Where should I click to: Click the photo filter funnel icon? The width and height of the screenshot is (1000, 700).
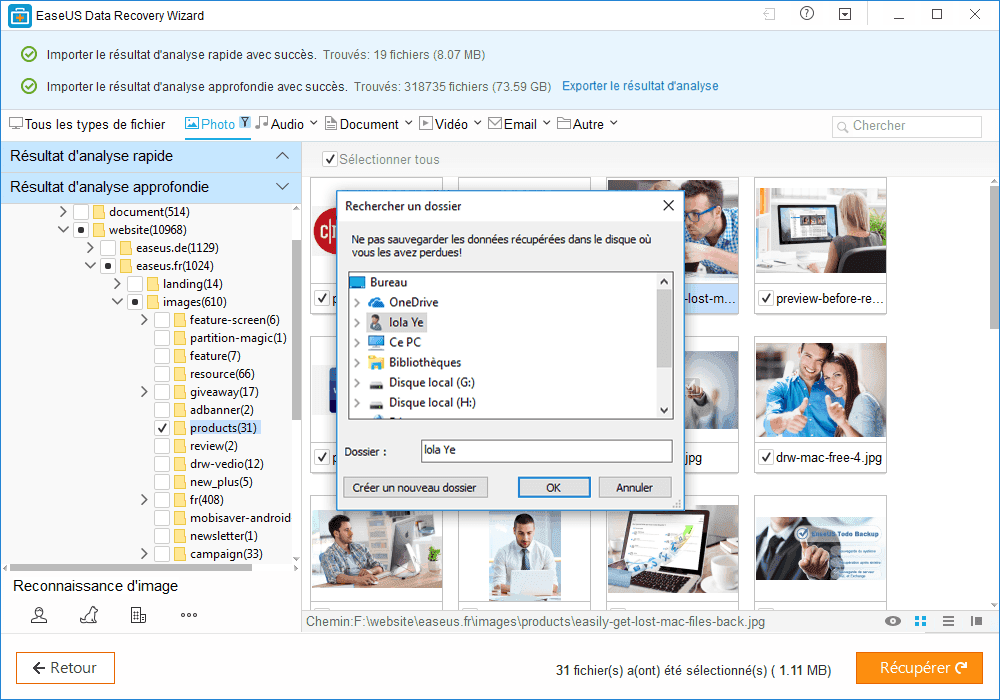[245, 122]
